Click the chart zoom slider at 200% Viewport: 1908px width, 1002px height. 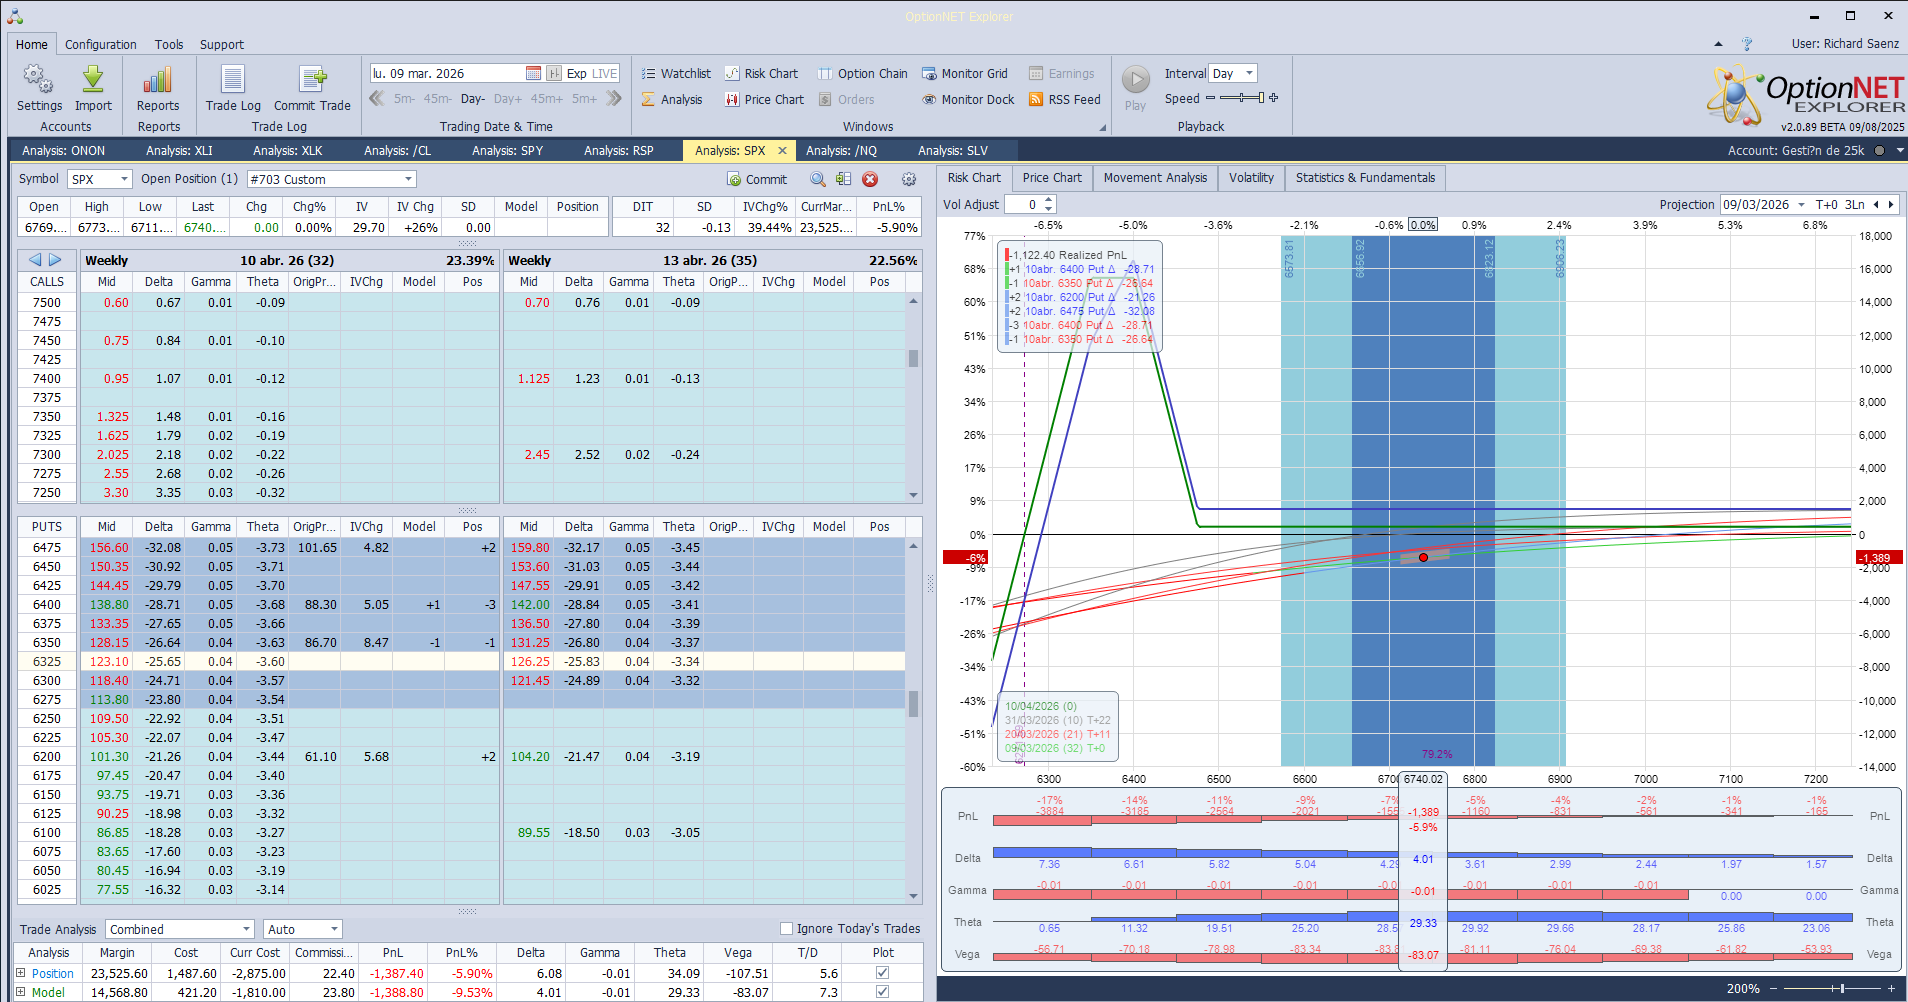coord(1831,988)
